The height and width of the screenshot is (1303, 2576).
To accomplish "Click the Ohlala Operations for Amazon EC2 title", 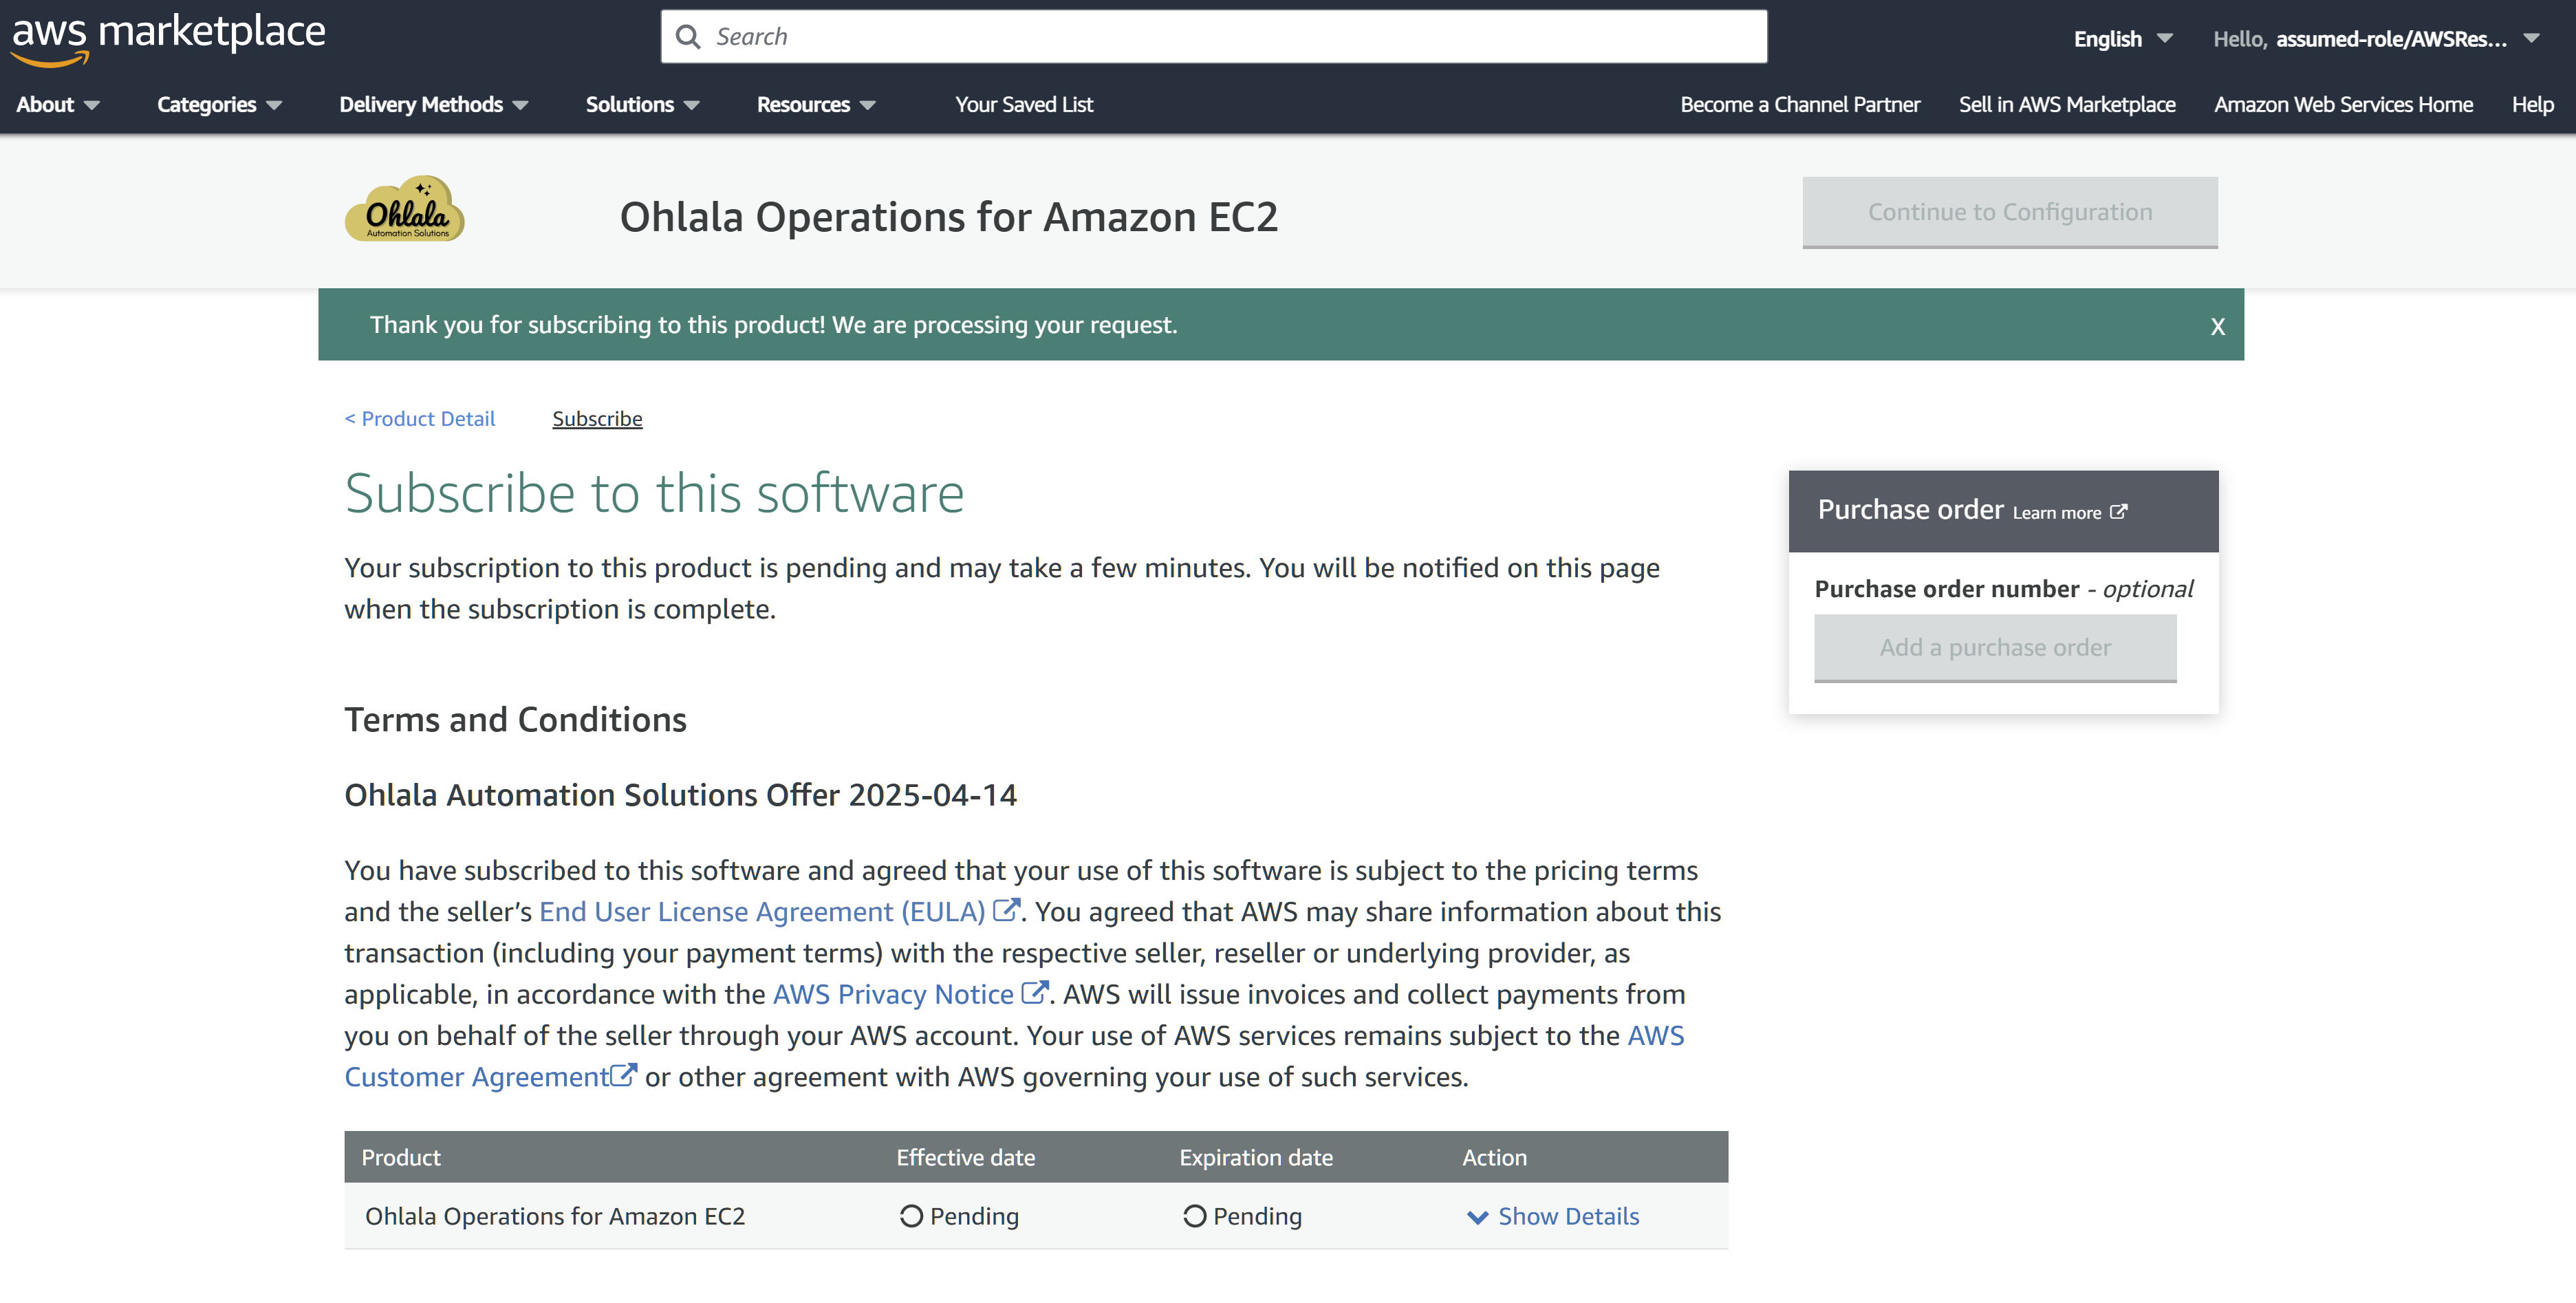I will point(948,216).
